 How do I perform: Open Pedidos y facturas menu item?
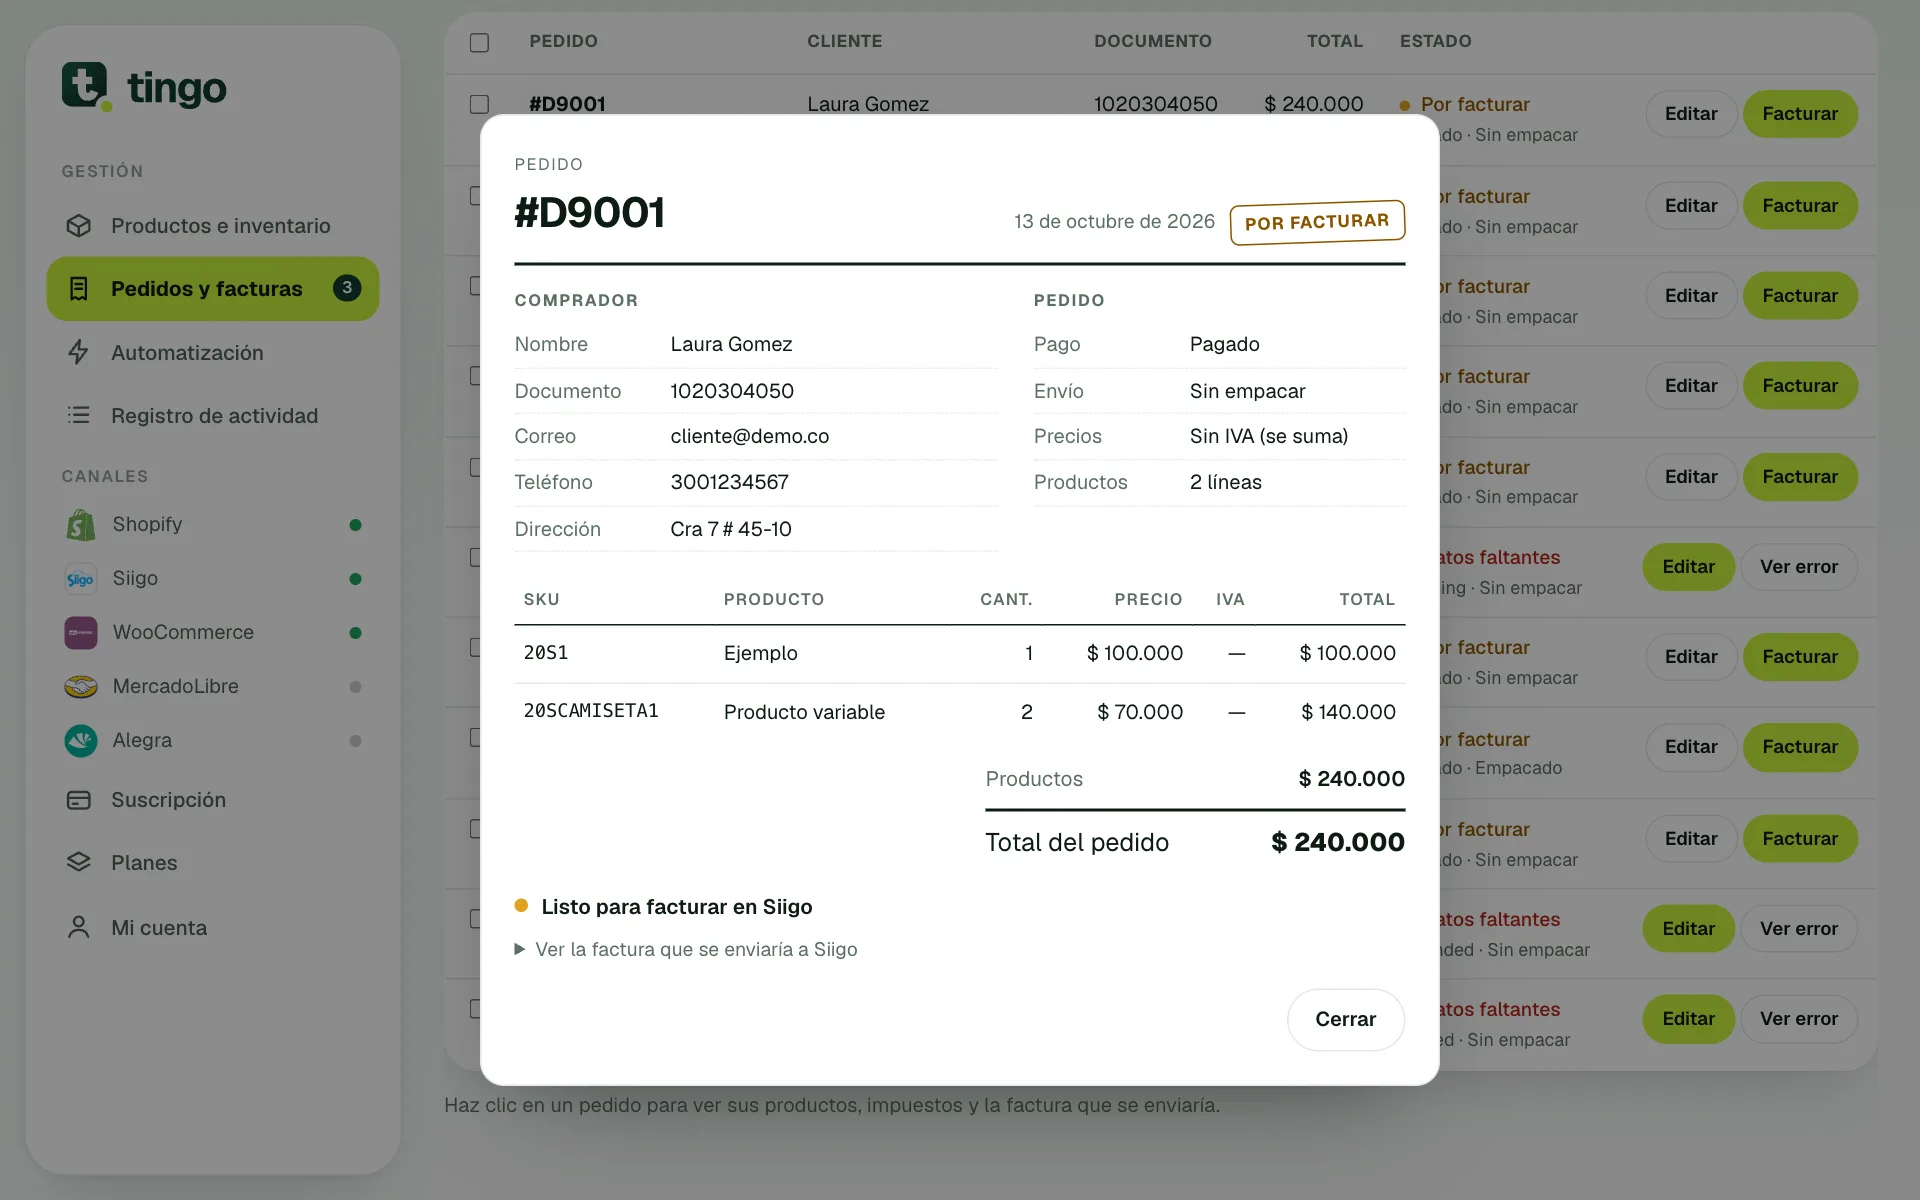[x=213, y=289]
